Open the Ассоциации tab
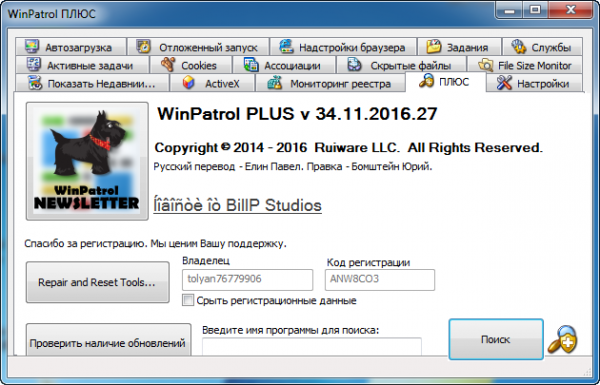 click(284, 65)
